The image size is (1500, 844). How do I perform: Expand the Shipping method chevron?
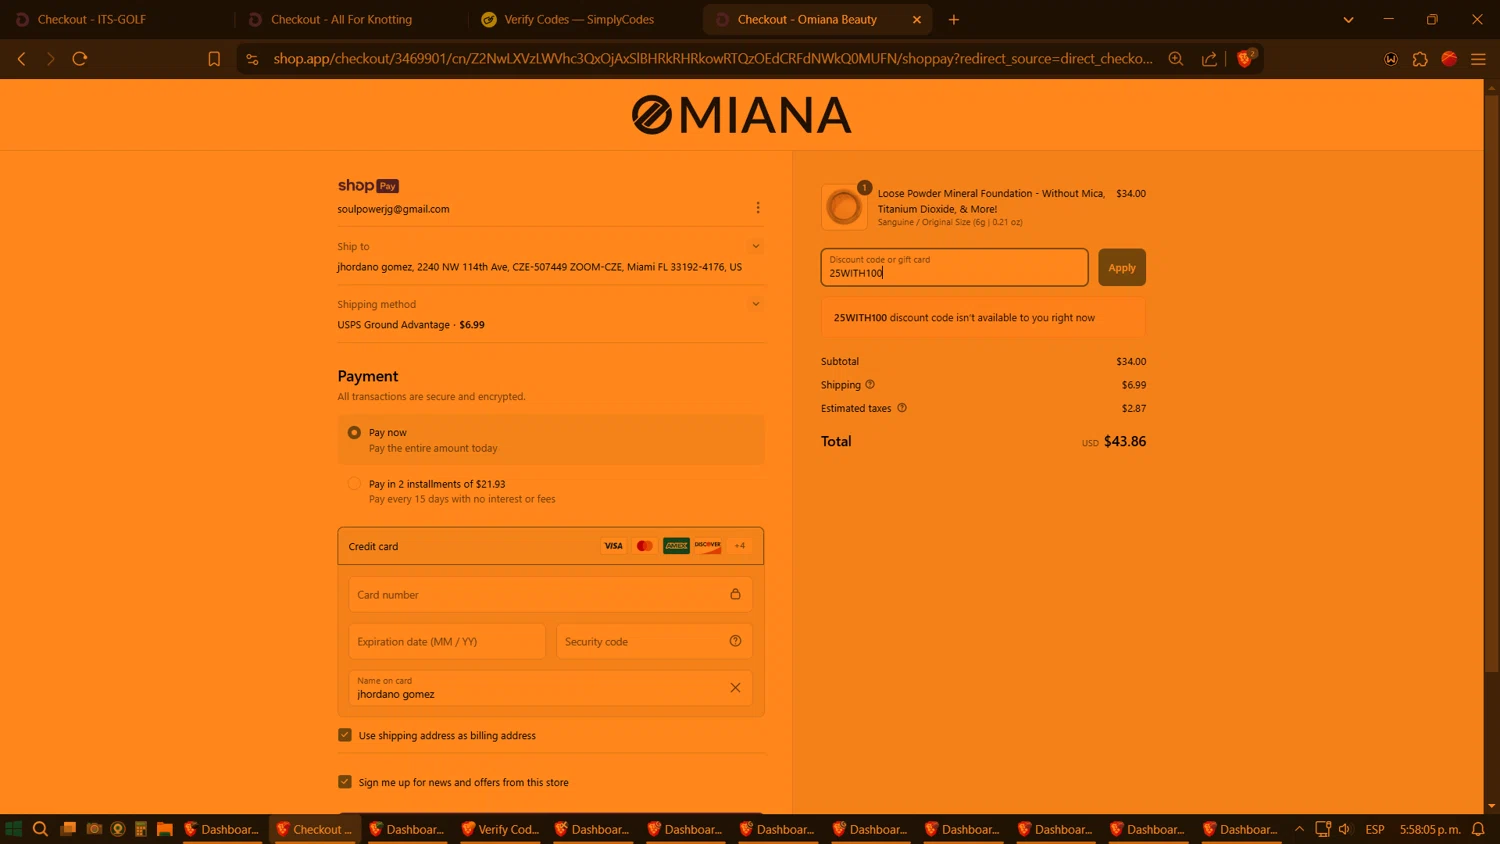(756, 304)
